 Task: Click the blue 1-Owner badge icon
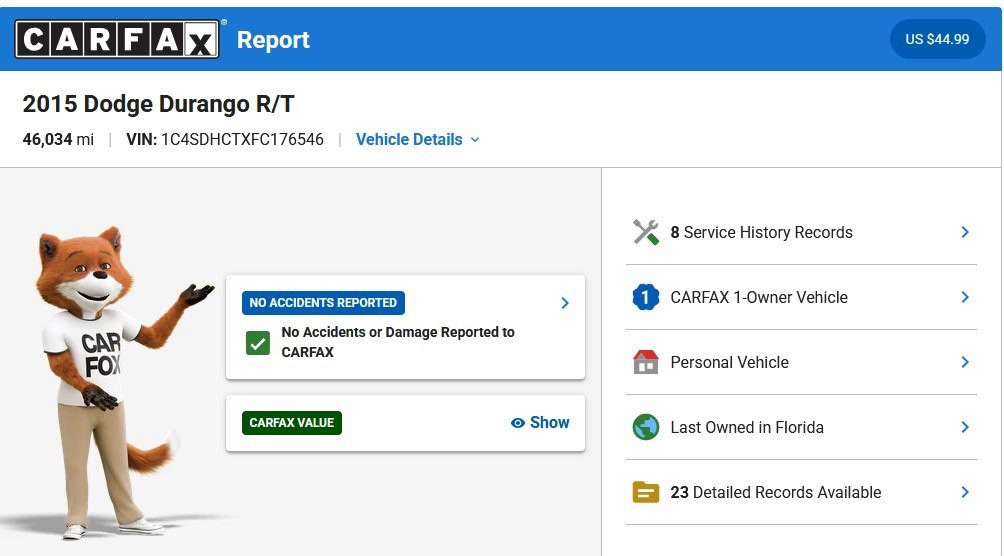click(x=645, y=297)
